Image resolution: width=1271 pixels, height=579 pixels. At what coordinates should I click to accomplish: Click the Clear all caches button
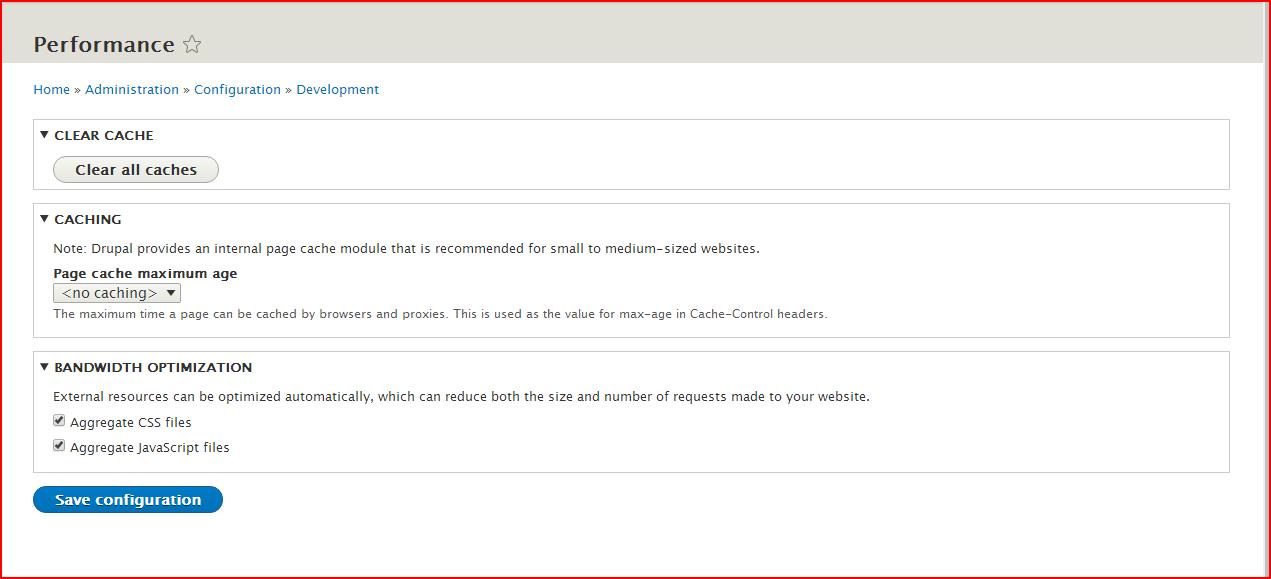[136, 170]
